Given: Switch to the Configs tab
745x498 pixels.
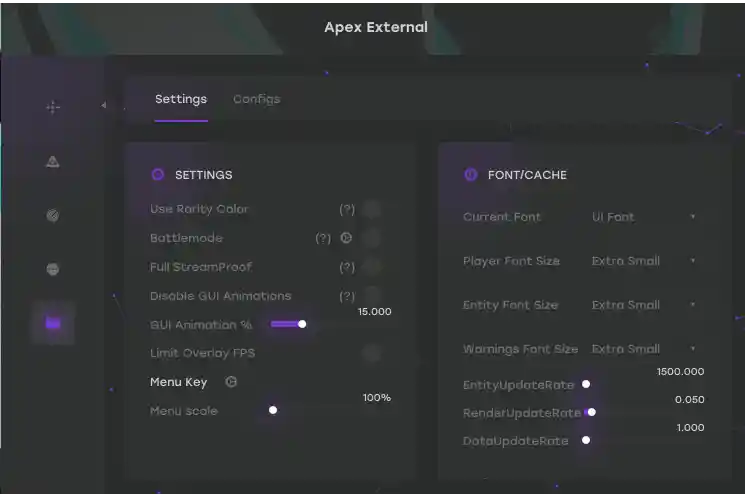Looking at the screenshot, I should click(x=257, y=99).
